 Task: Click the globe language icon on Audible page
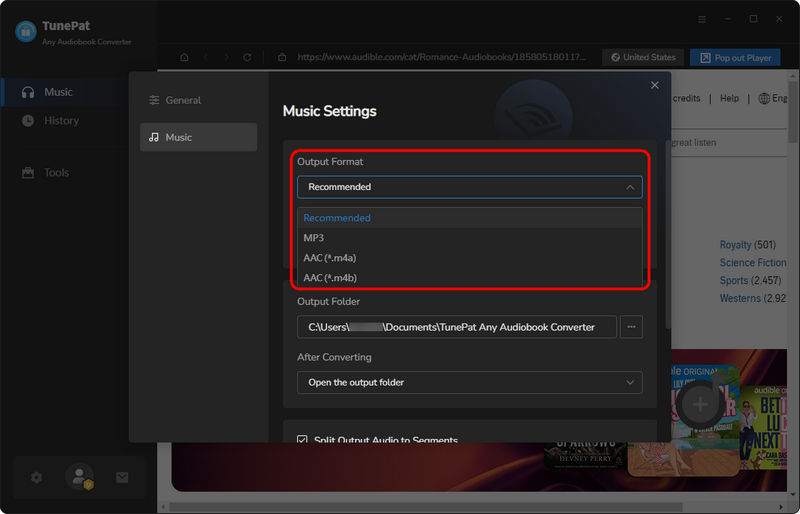[764, 99]
